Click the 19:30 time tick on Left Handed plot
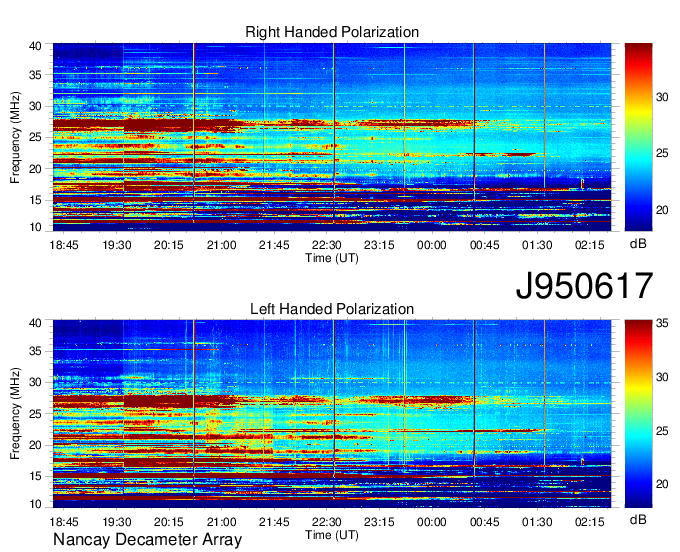The image size is (680, 552). [x=117, y=522]
